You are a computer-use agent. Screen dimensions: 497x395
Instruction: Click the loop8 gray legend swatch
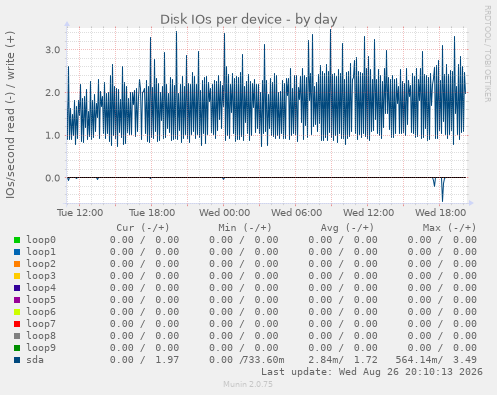(x=17, y=336)
